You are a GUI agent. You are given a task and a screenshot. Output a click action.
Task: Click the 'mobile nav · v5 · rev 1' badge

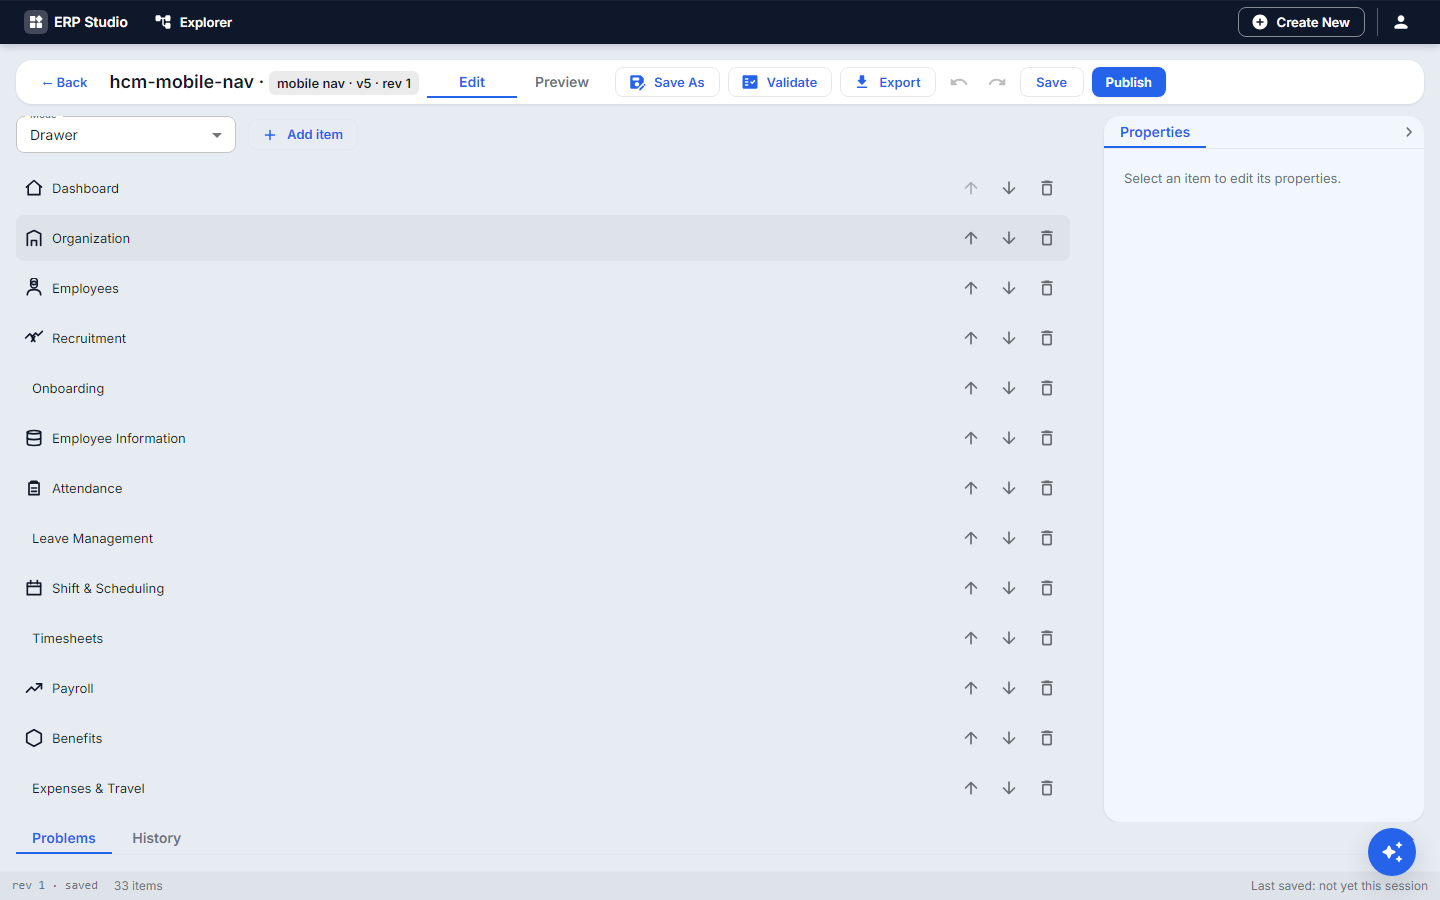344,83
